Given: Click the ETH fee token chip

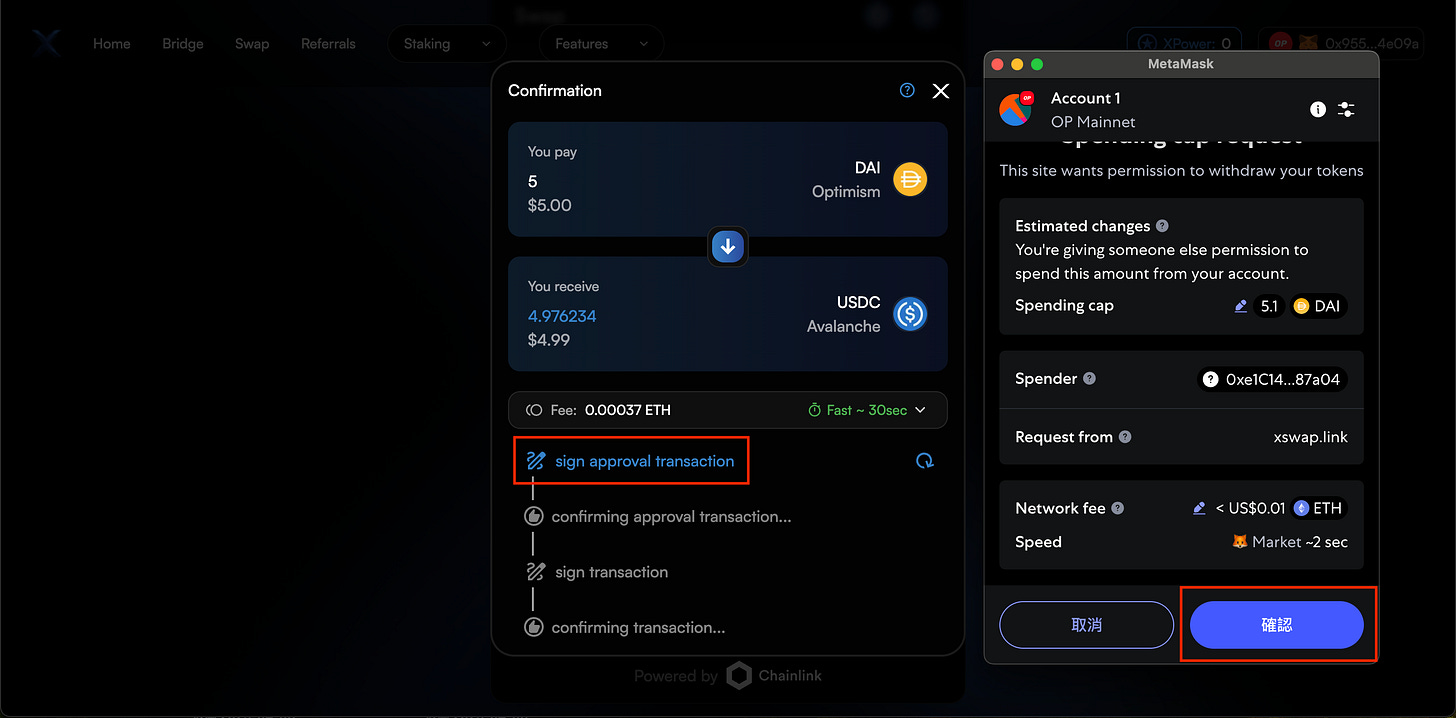Looking at the screenshot, I should click(x=1318, y=508).
